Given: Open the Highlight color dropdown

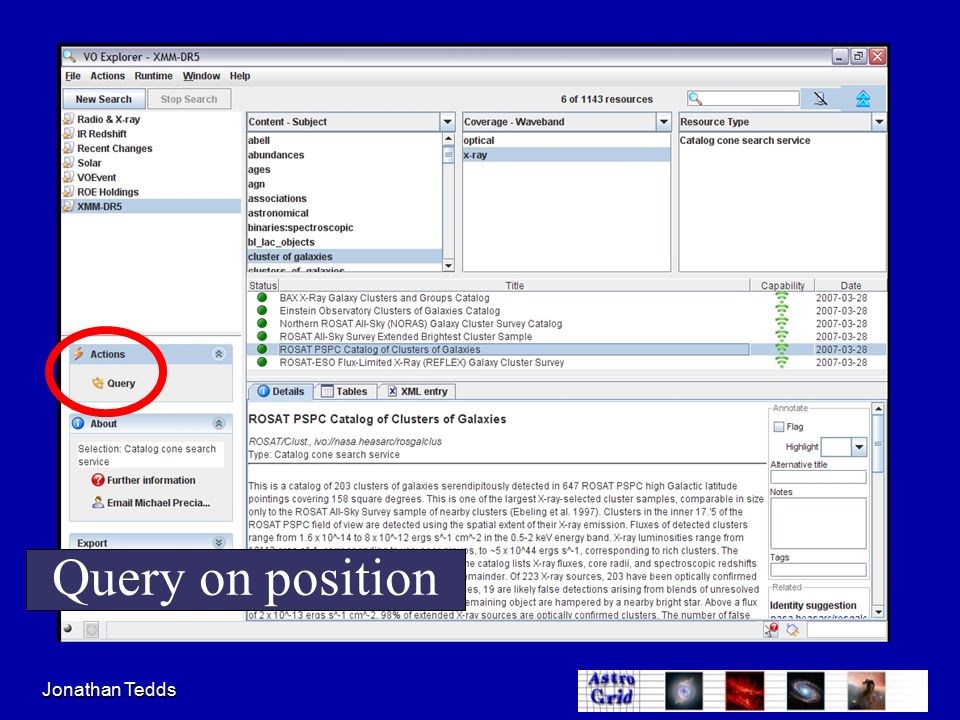Looking at the screenshot, I should click(859, 447).
